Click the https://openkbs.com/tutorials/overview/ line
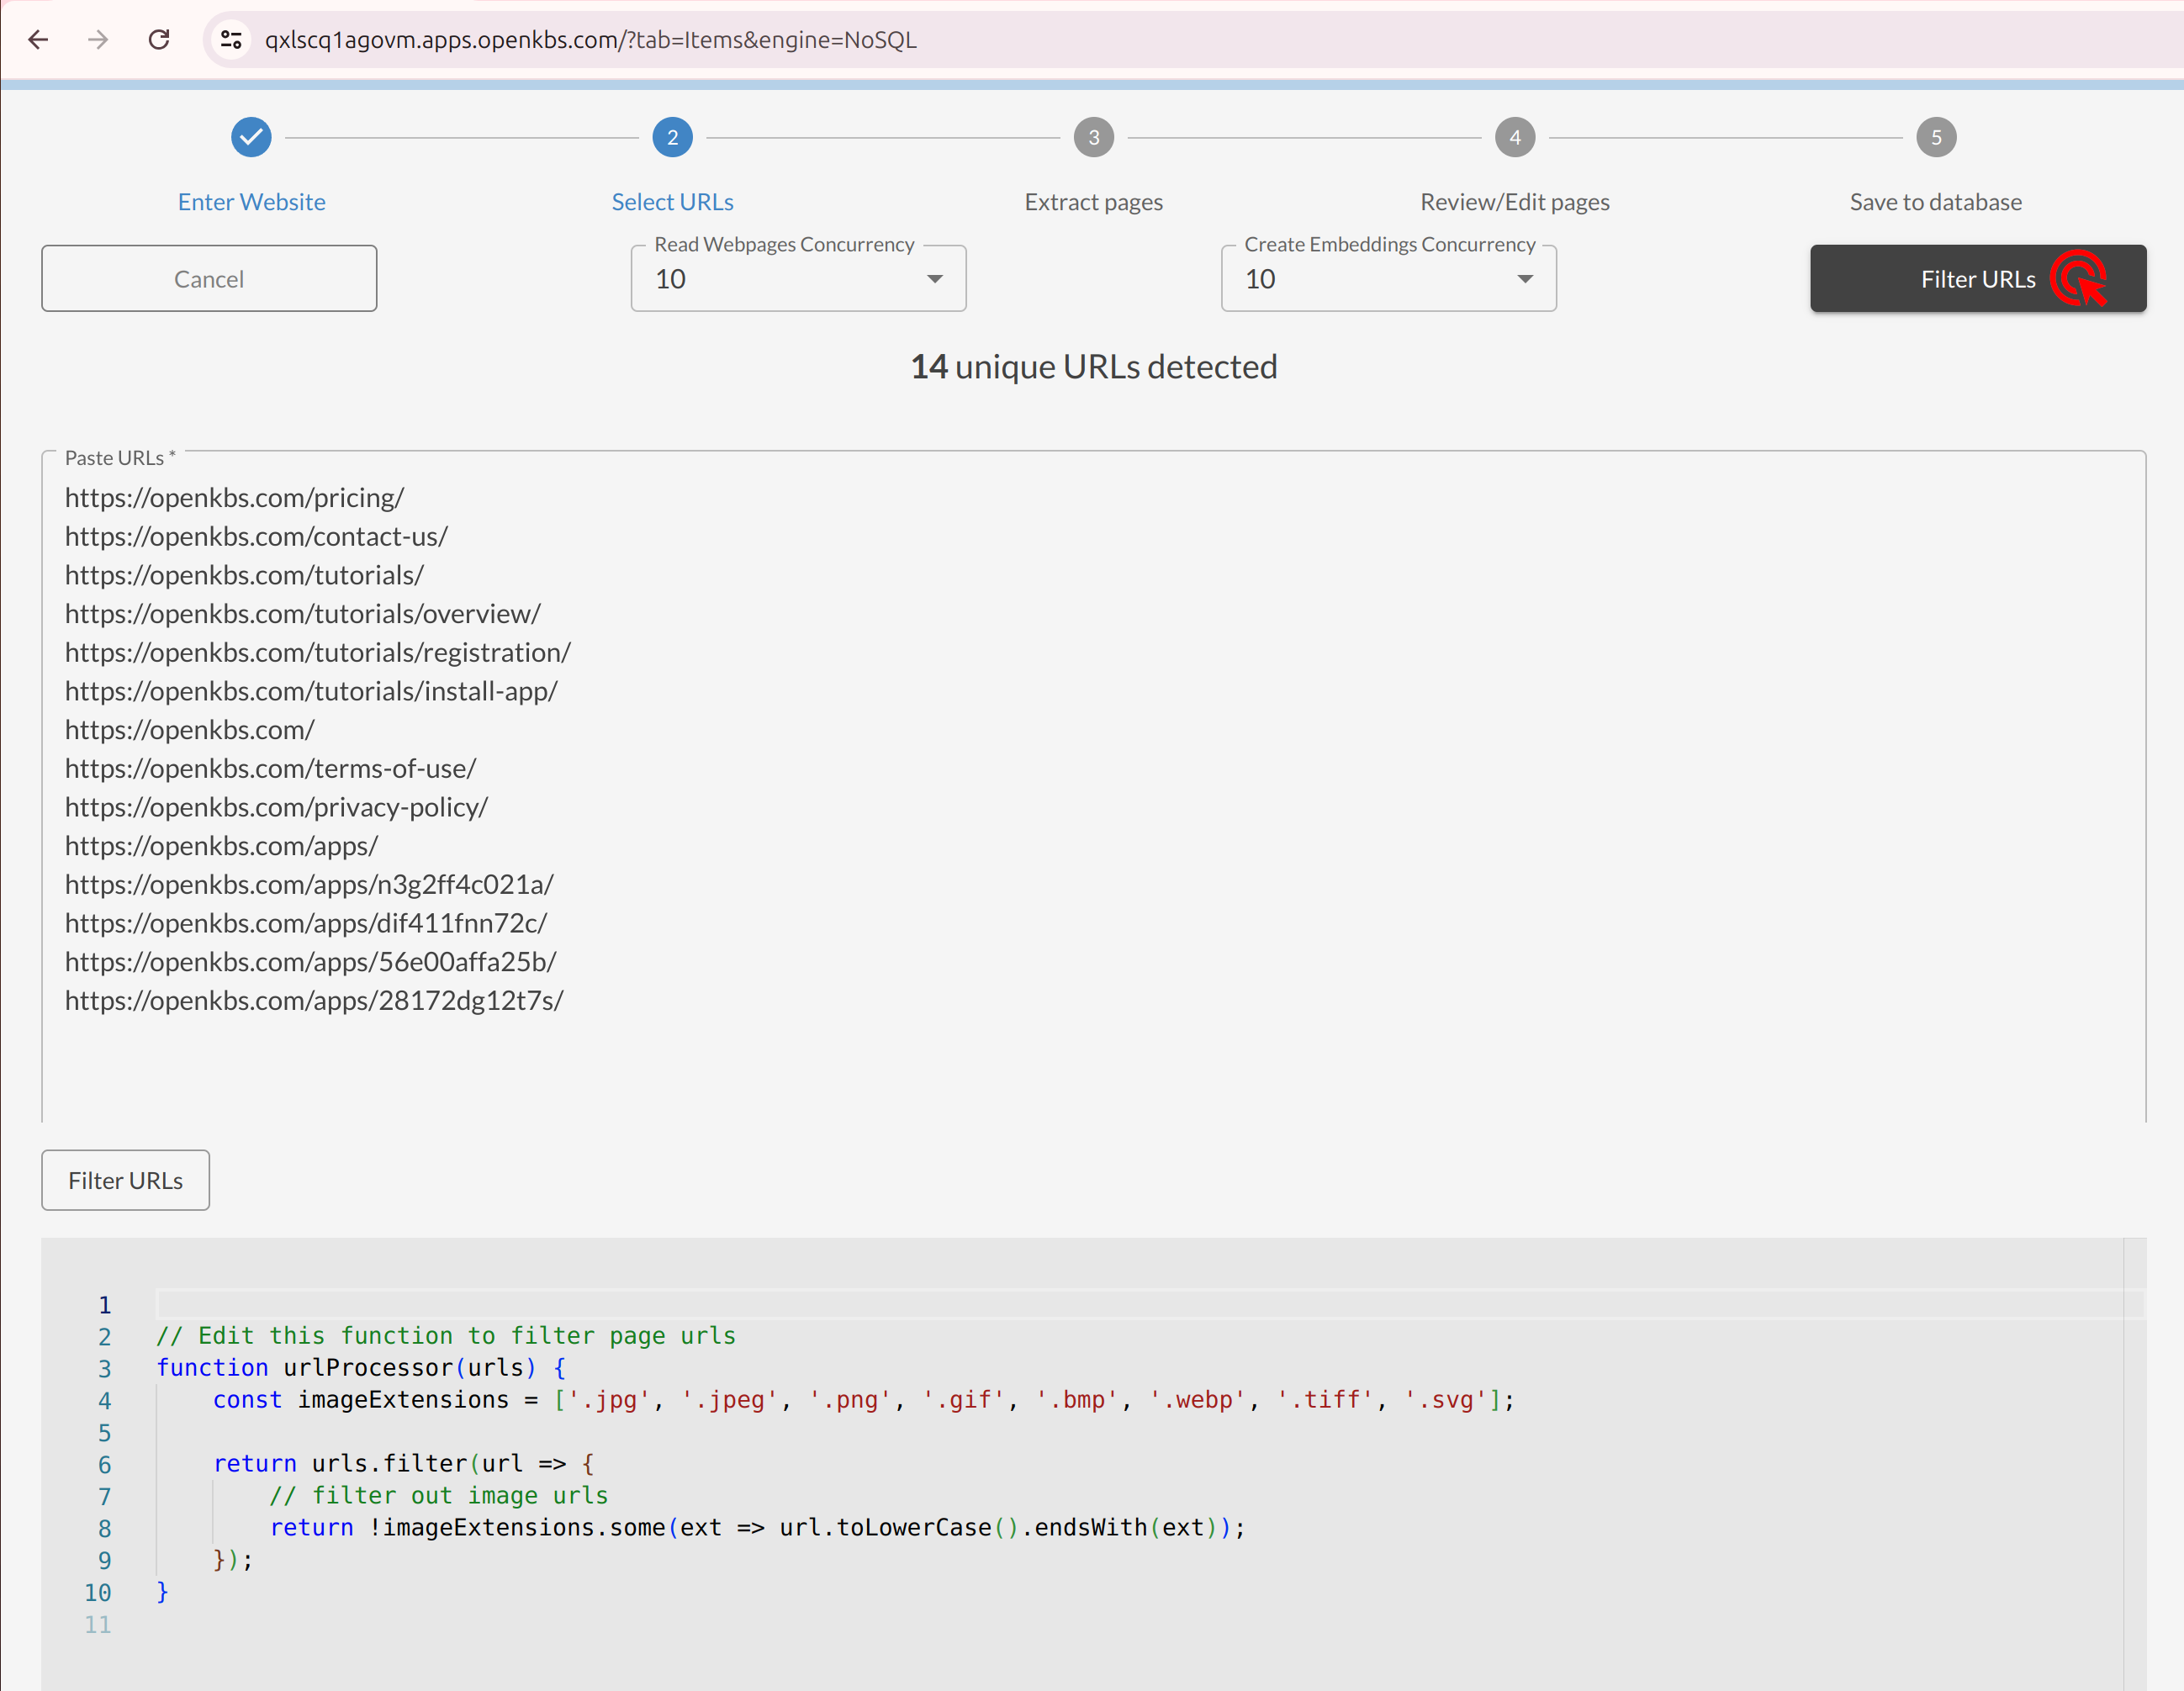Viewport: 2184px width, 1691px height. coord(303,613)
